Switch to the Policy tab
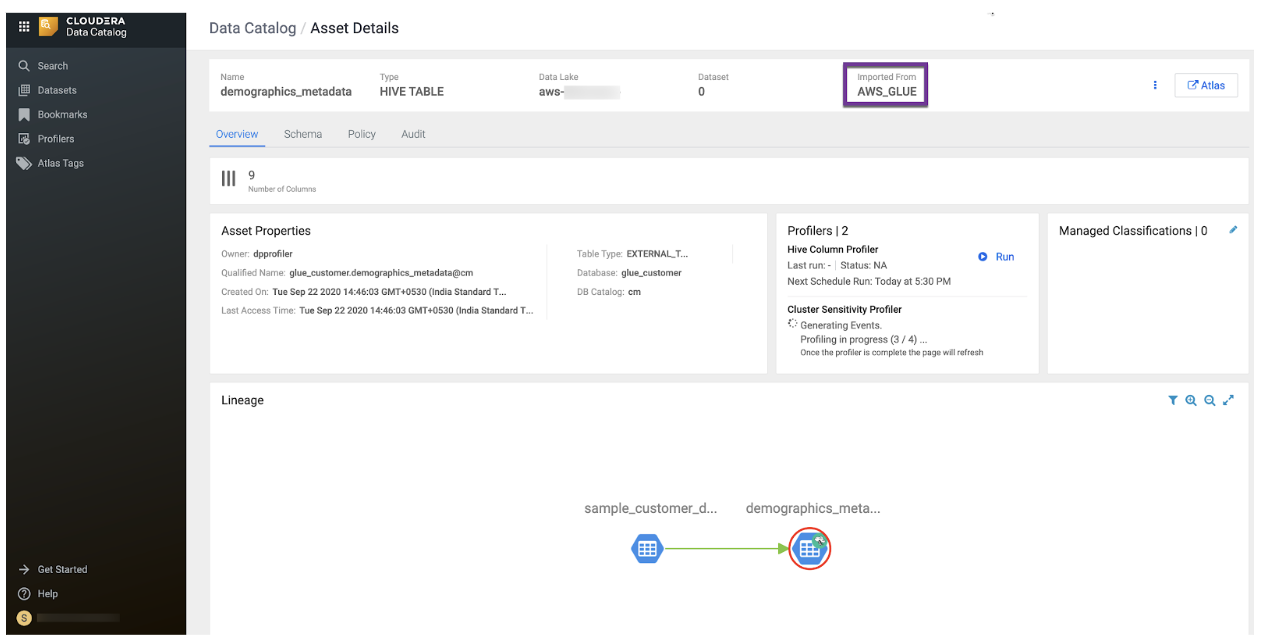This screenshot has height=642, width=1262. point(361,134)
